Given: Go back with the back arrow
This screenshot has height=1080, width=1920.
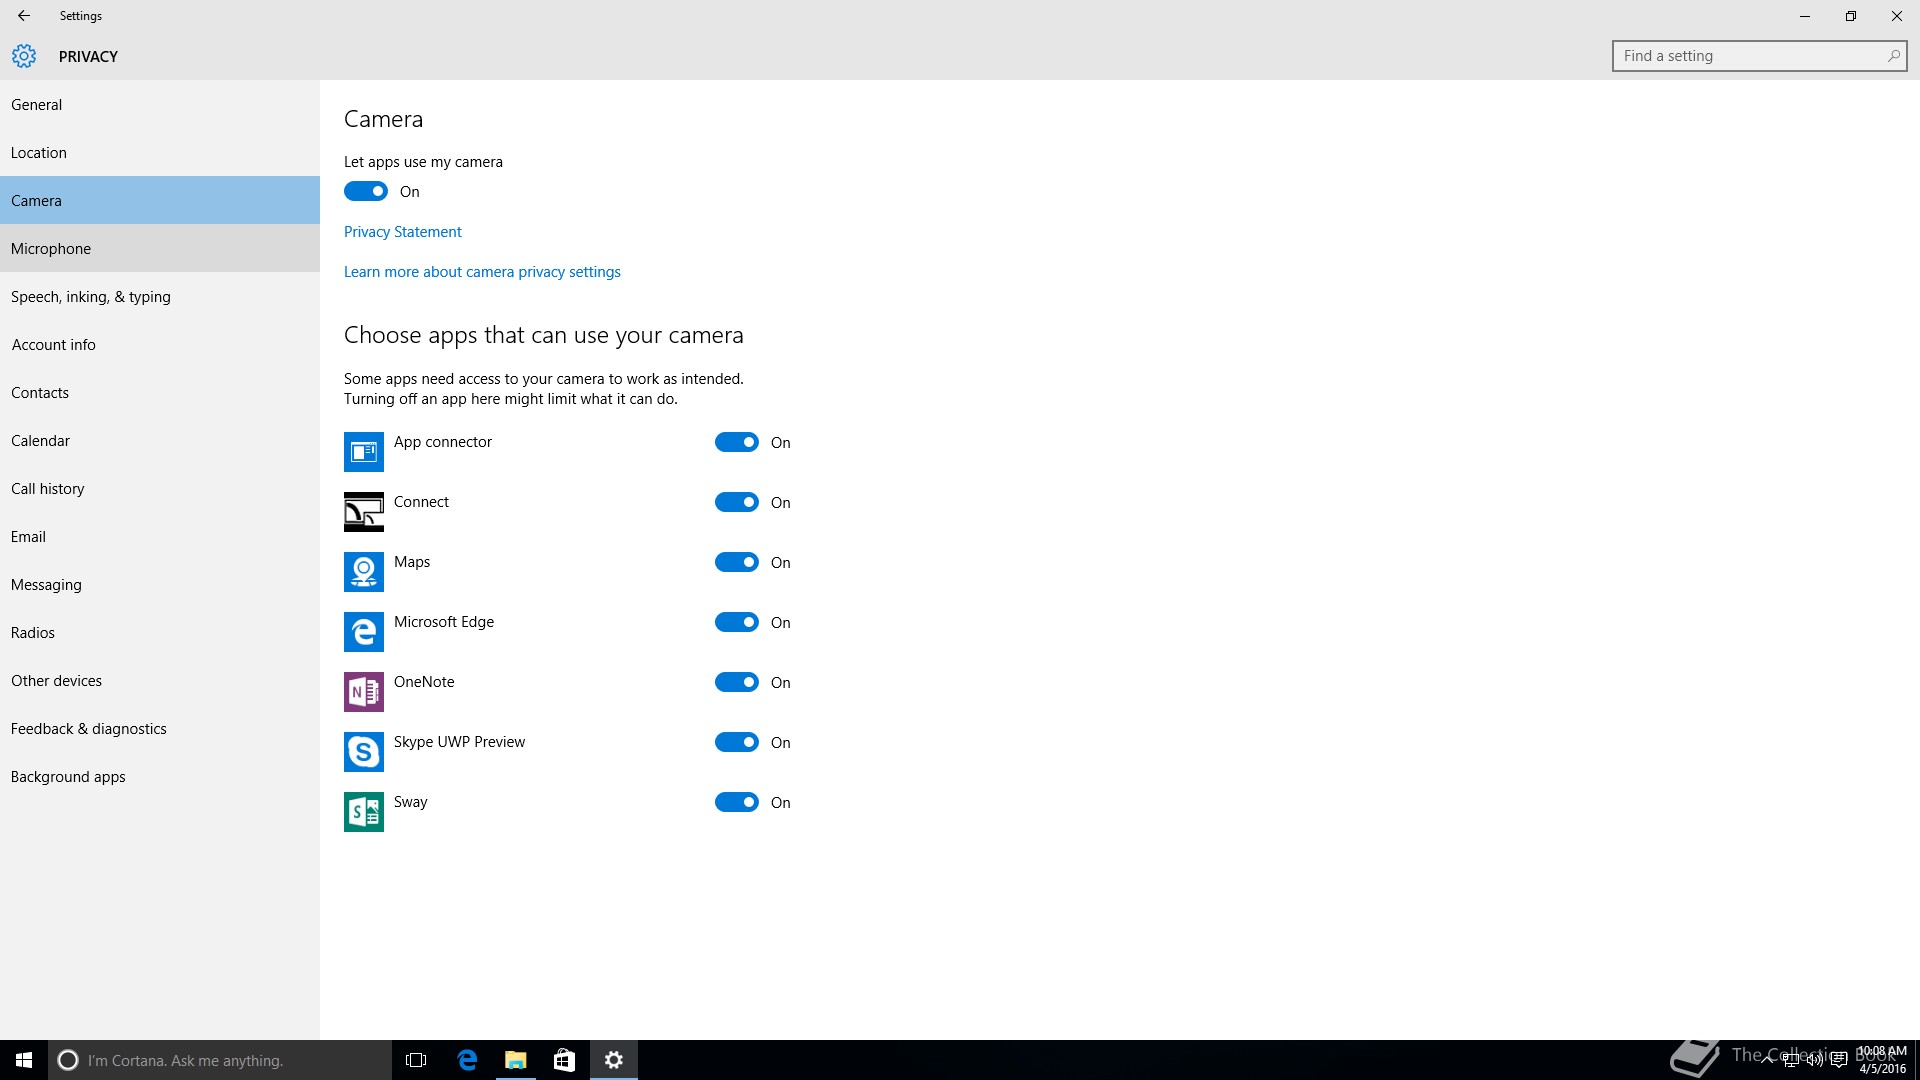Looking at the screenshot, I should pos(24,16).
